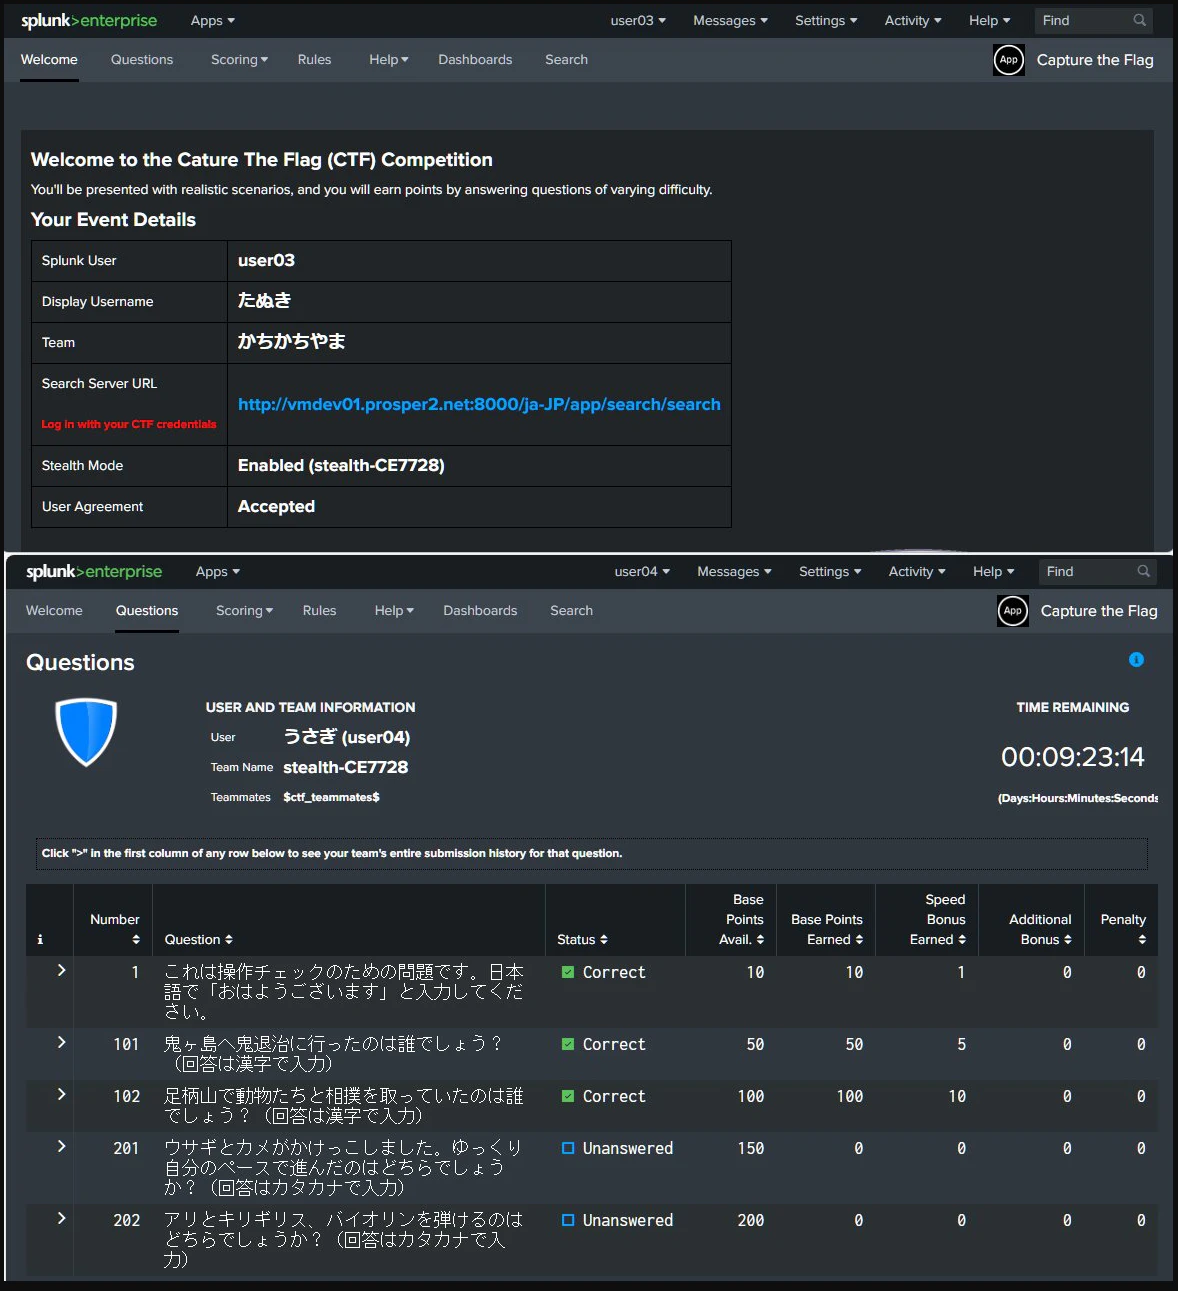Sort table by the Number column
The height and width of the screenshot is (1291, 1178).
point(115,929)
